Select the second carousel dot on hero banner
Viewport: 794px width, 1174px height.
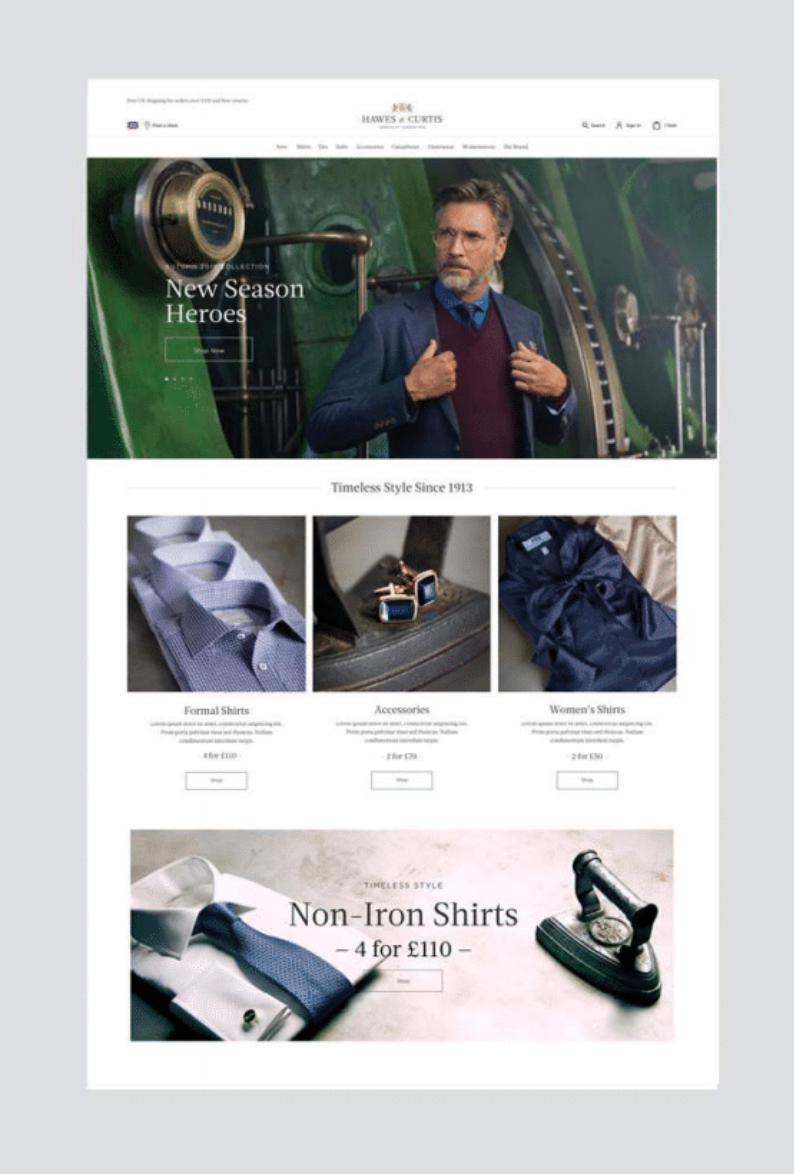175,379
